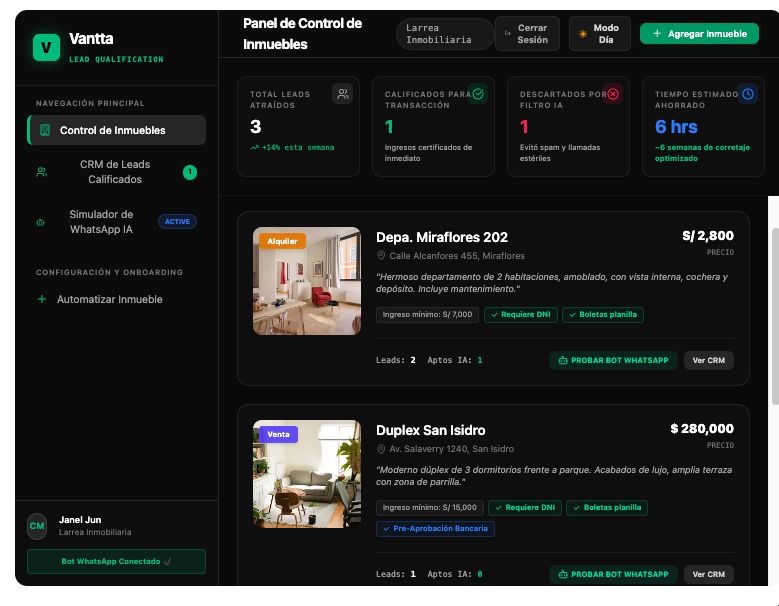Click PROBAR BOT WHATSAPP for Duplex San Isidro
This screenshot has width=779, height=606.
pyautogui.click(x=614, y=574)
